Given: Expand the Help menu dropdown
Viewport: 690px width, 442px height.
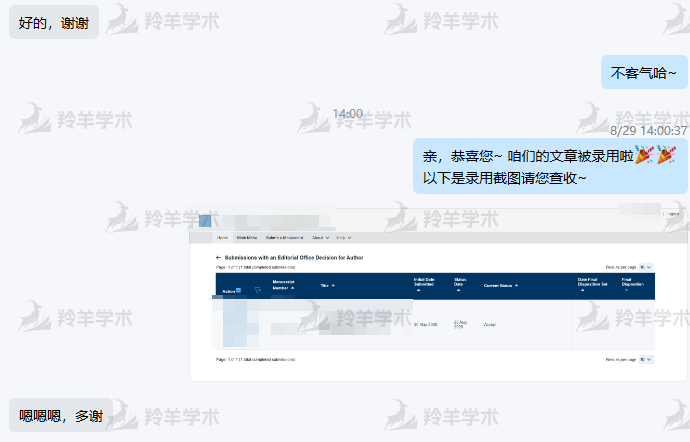Looking at the screenshot, I should tap(342, 238).
